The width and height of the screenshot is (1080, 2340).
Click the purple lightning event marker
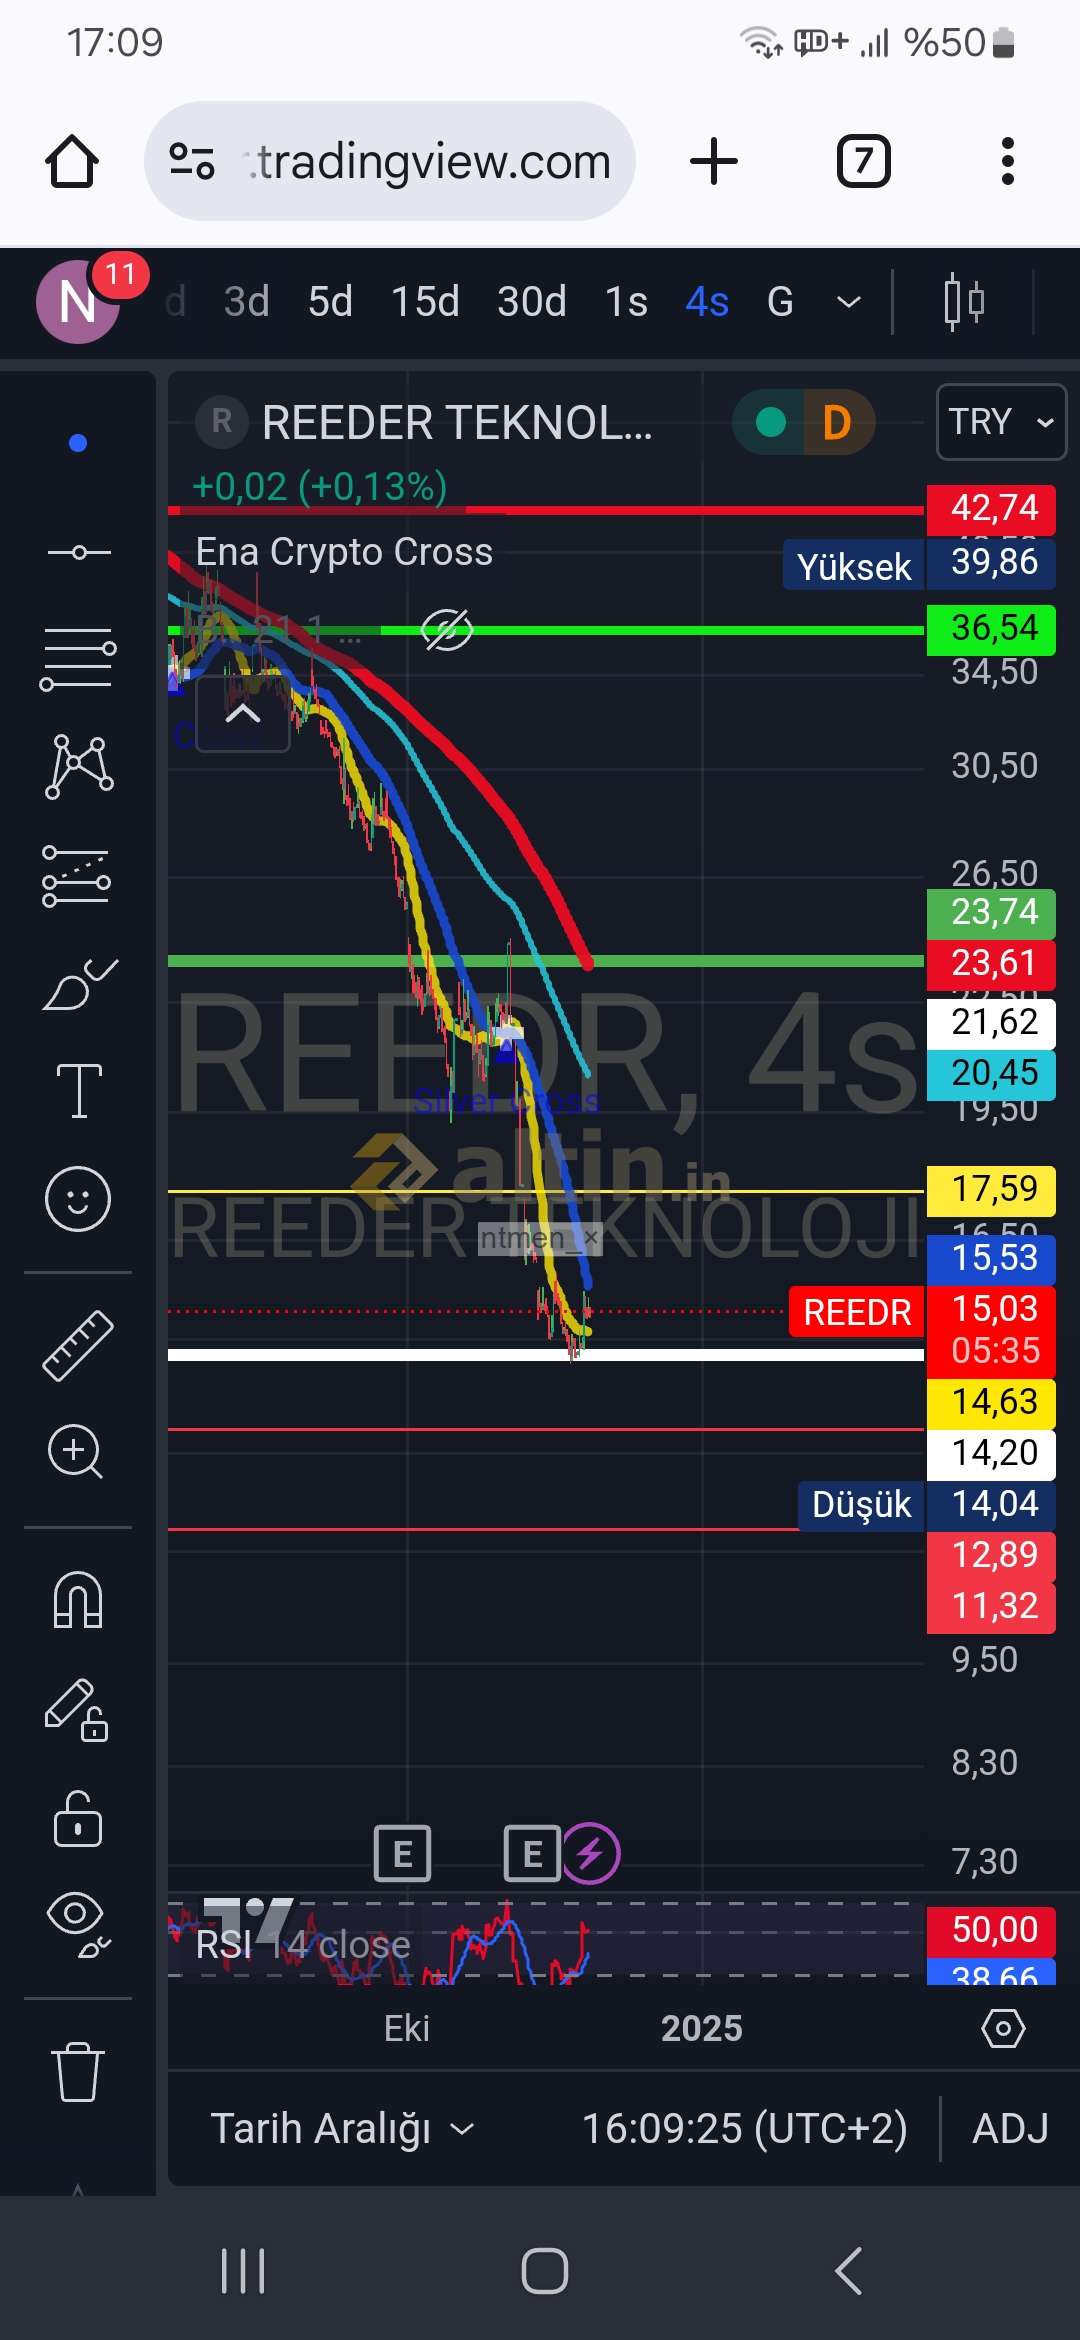tap(590, 1854)
